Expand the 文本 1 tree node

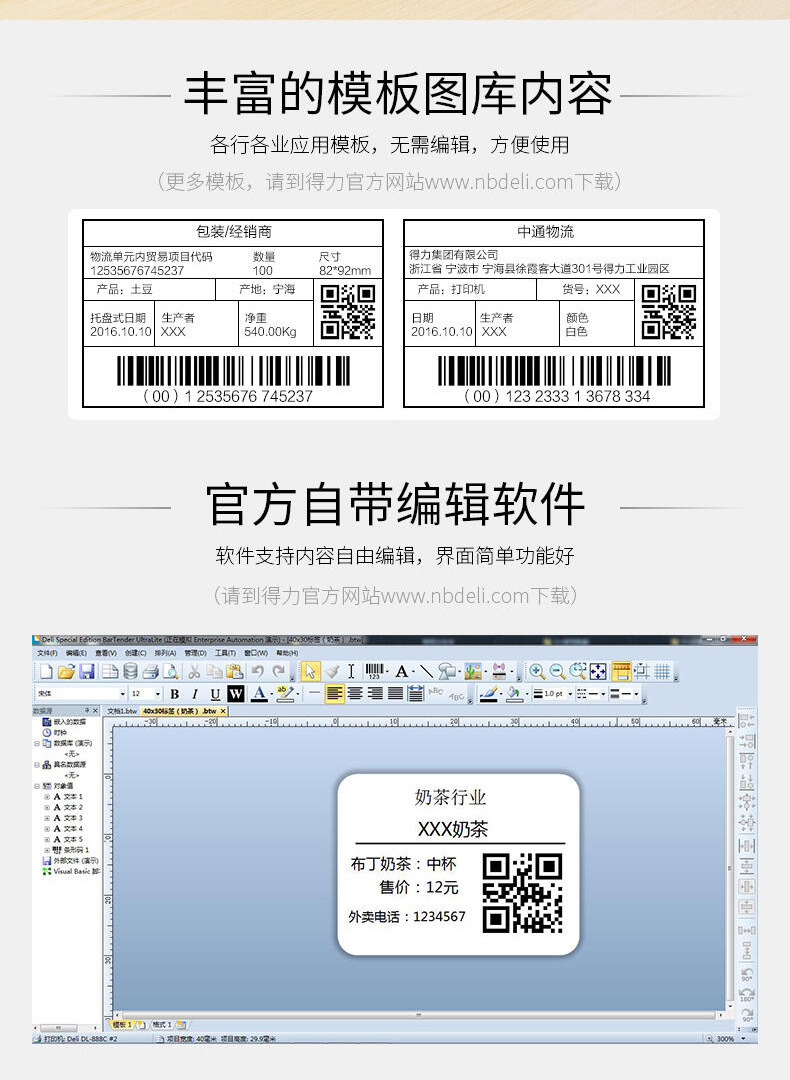(47, 797)
